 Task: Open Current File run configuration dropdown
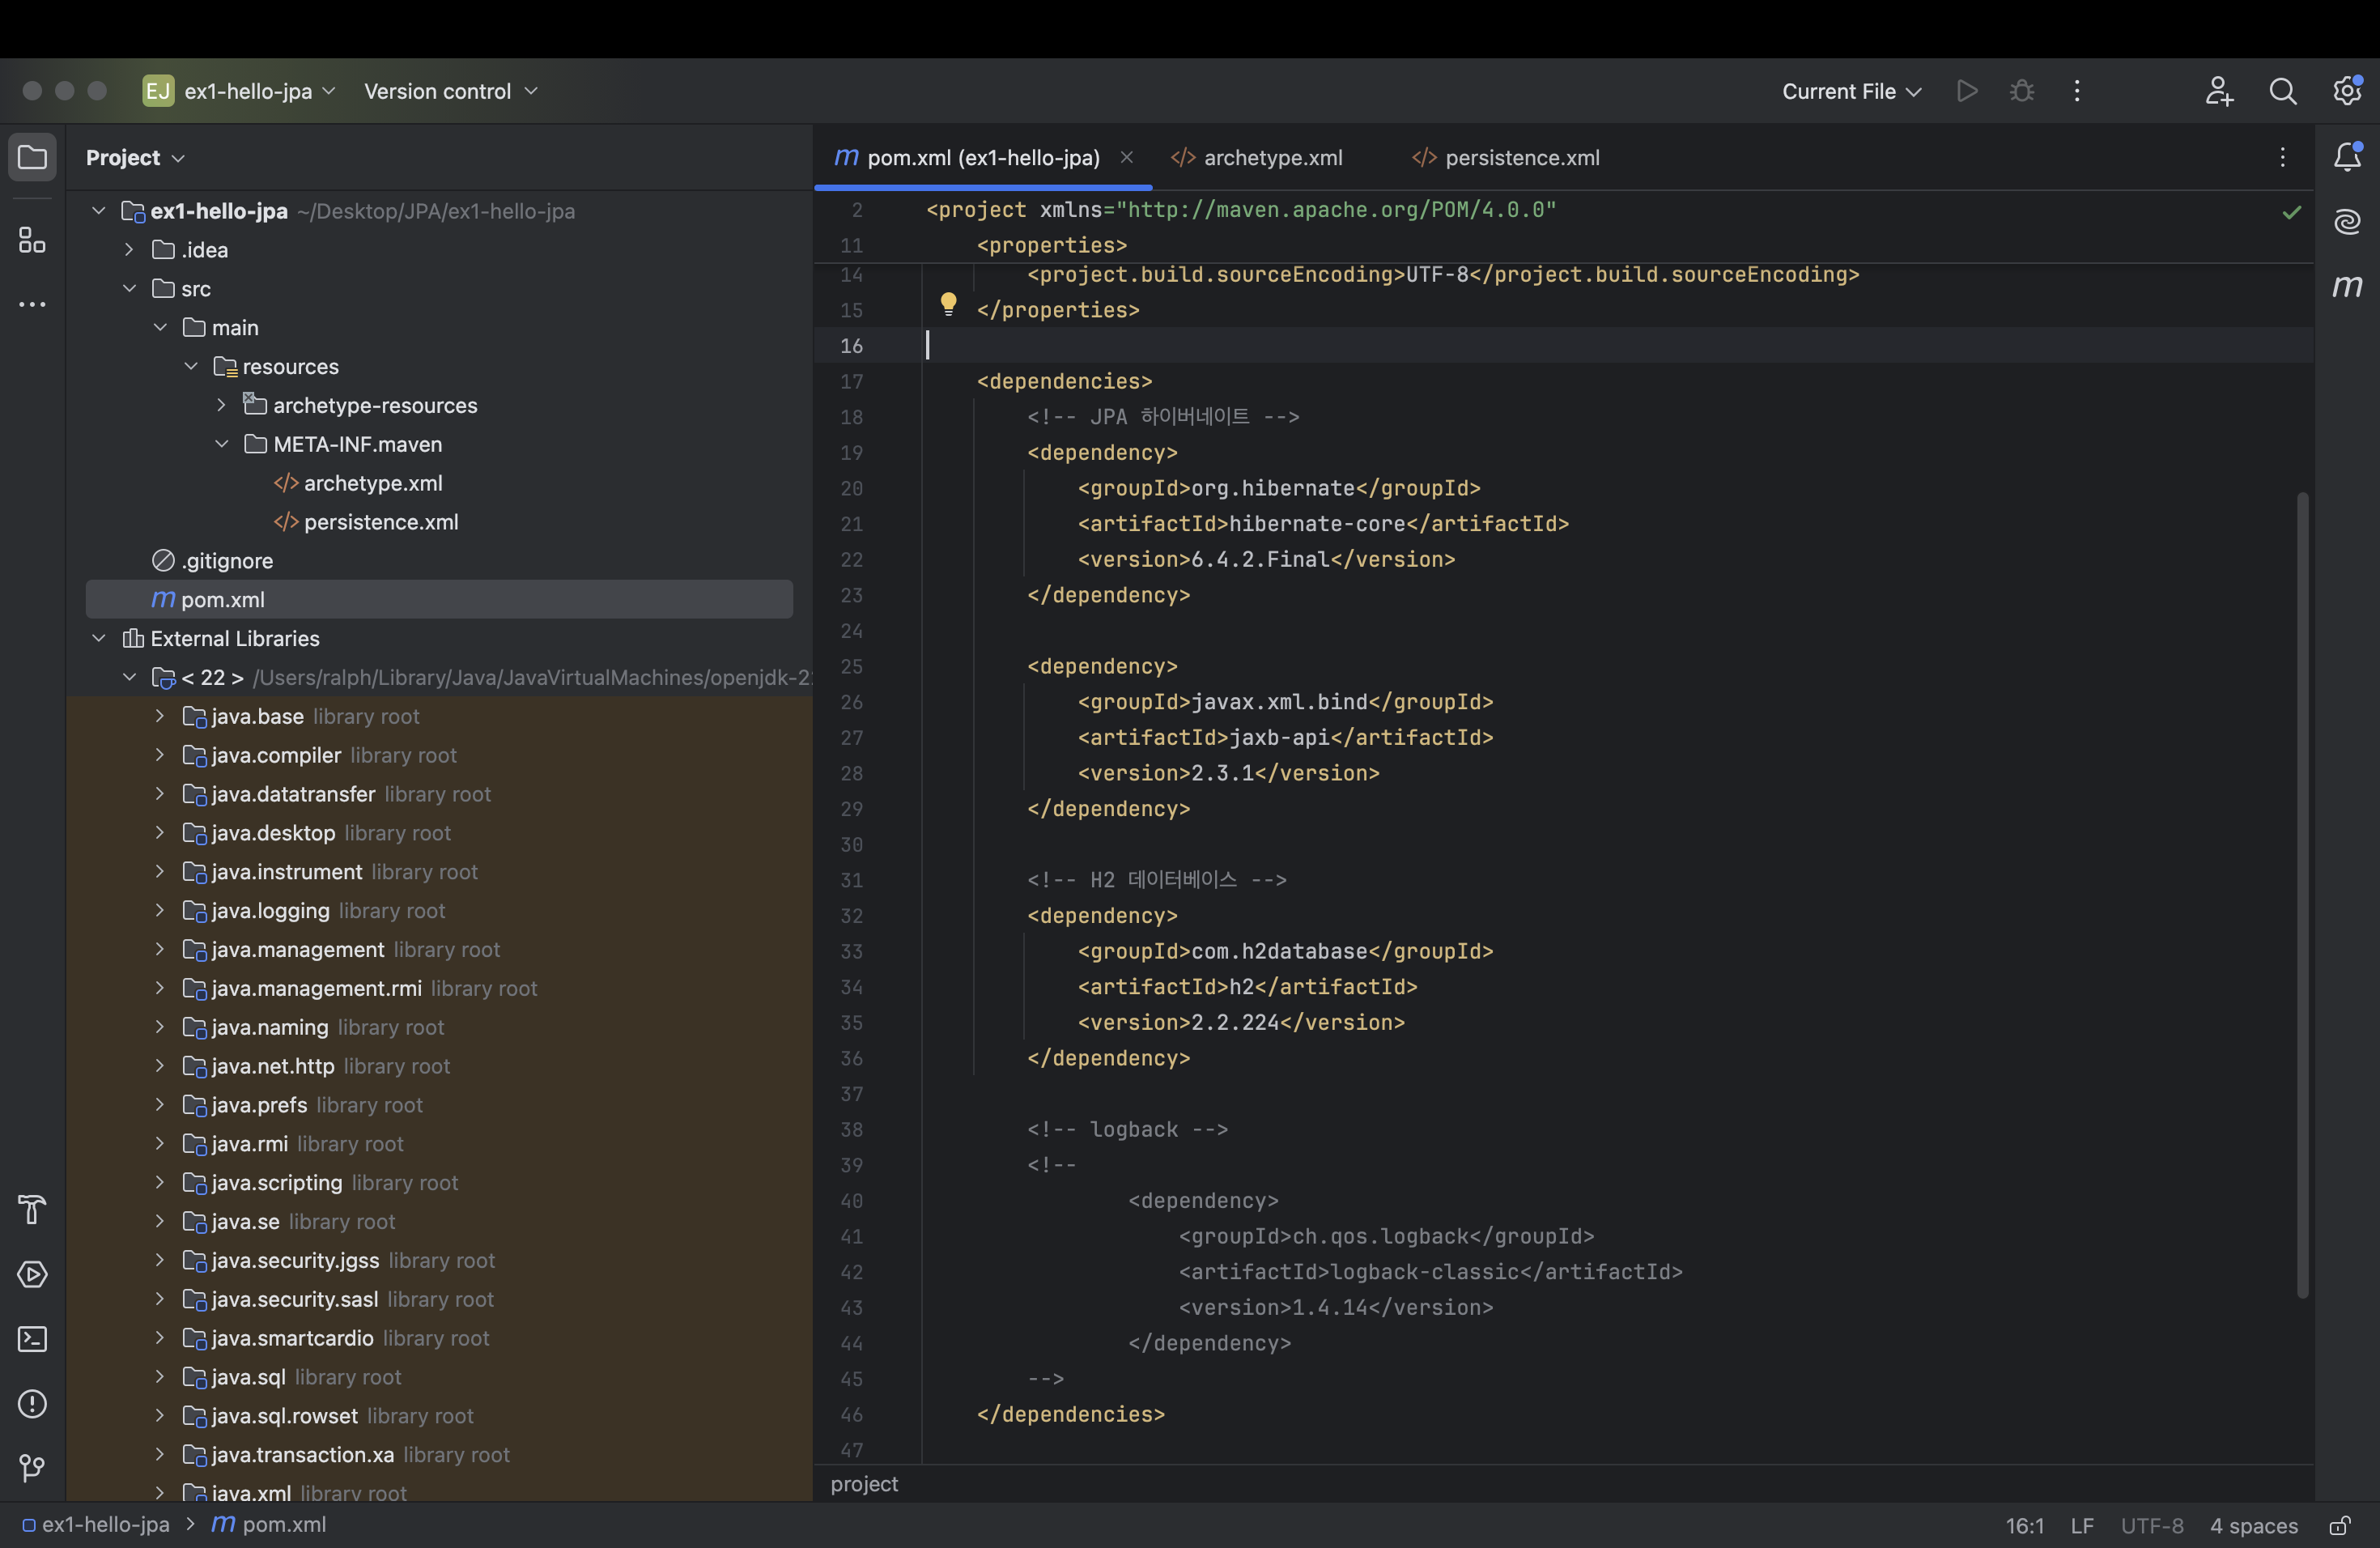[x=1851, y=91]
